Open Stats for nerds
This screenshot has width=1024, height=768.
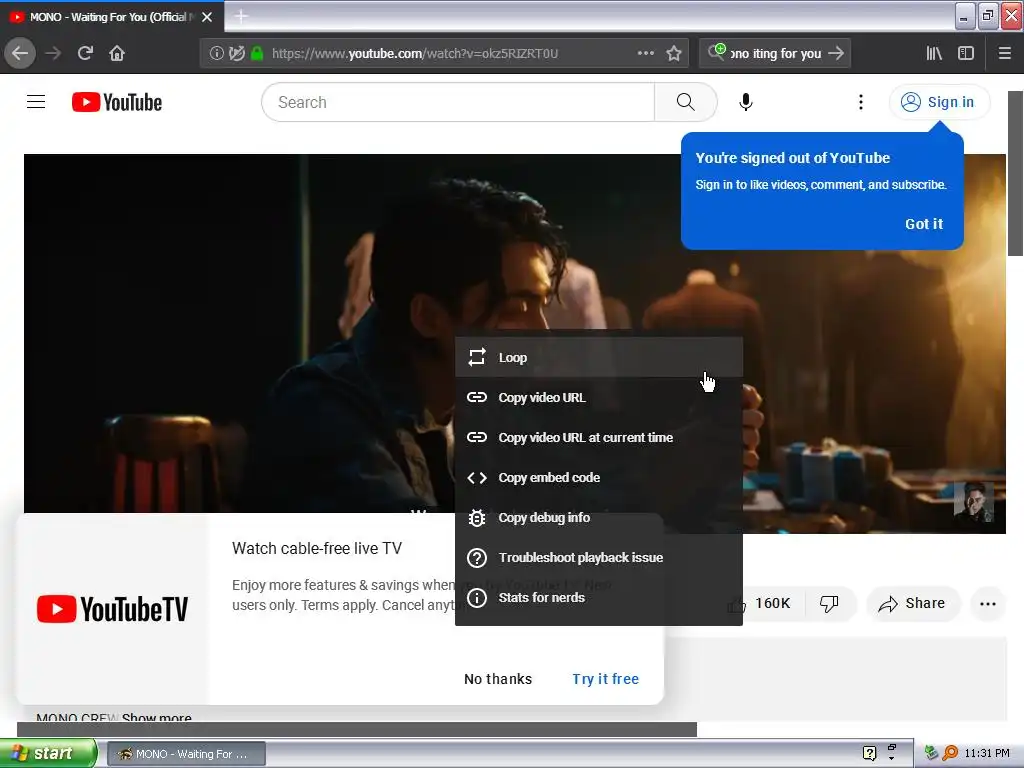(598, 597)
